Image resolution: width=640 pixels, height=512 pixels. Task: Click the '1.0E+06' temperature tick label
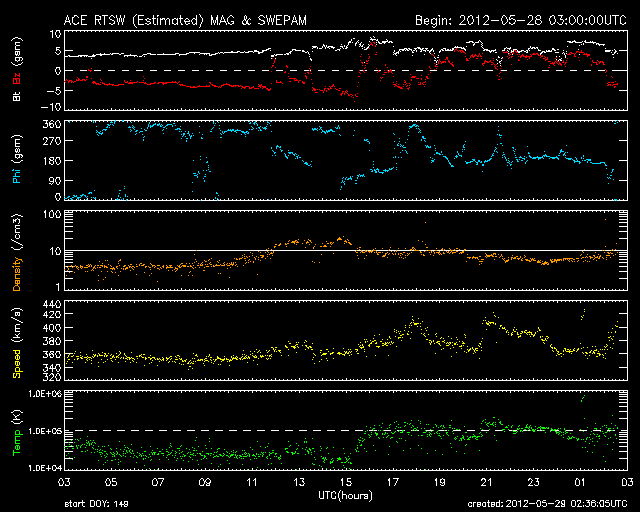[45, 394]
